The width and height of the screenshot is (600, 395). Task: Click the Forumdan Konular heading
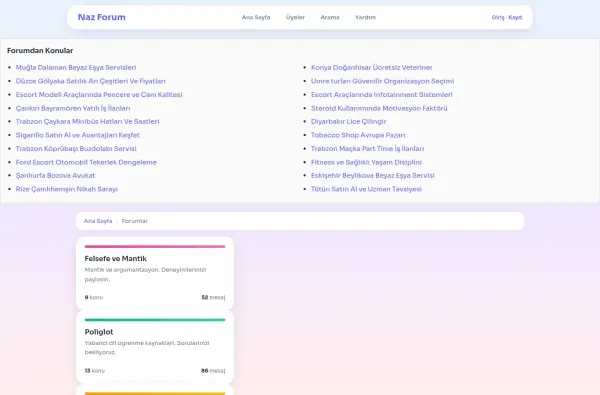pos(40,51)
